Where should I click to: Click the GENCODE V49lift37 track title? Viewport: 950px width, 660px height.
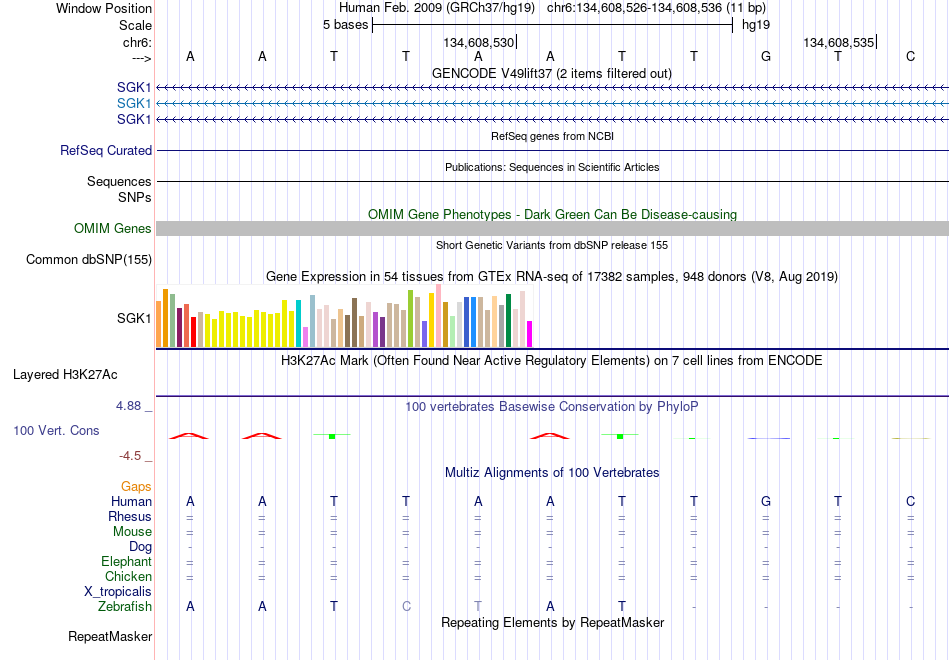[552, 73]
